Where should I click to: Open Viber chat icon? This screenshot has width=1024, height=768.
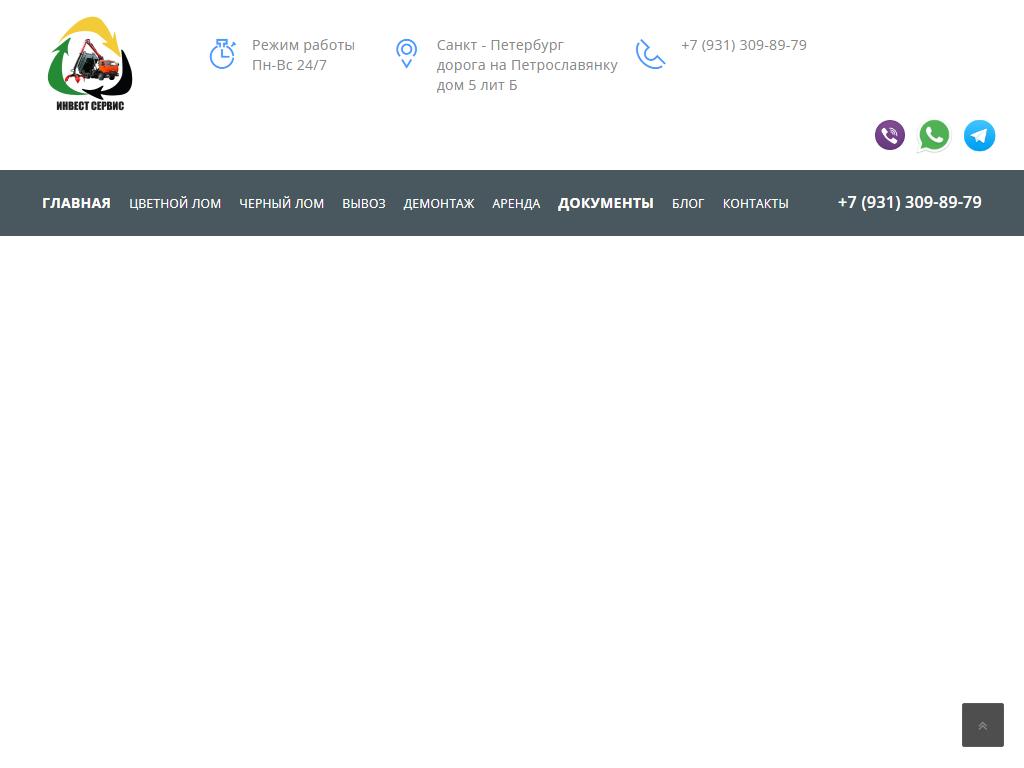click(889, 135)
